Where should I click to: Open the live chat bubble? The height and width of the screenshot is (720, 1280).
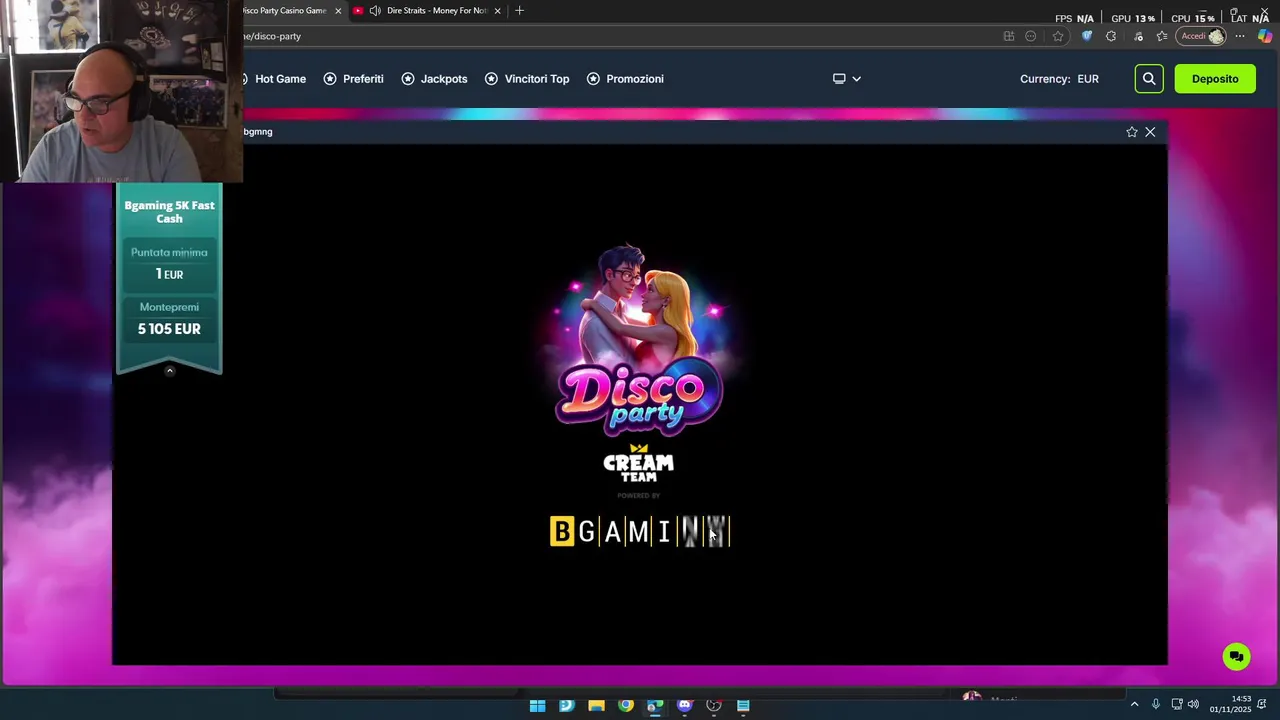tap(1236, 657)
